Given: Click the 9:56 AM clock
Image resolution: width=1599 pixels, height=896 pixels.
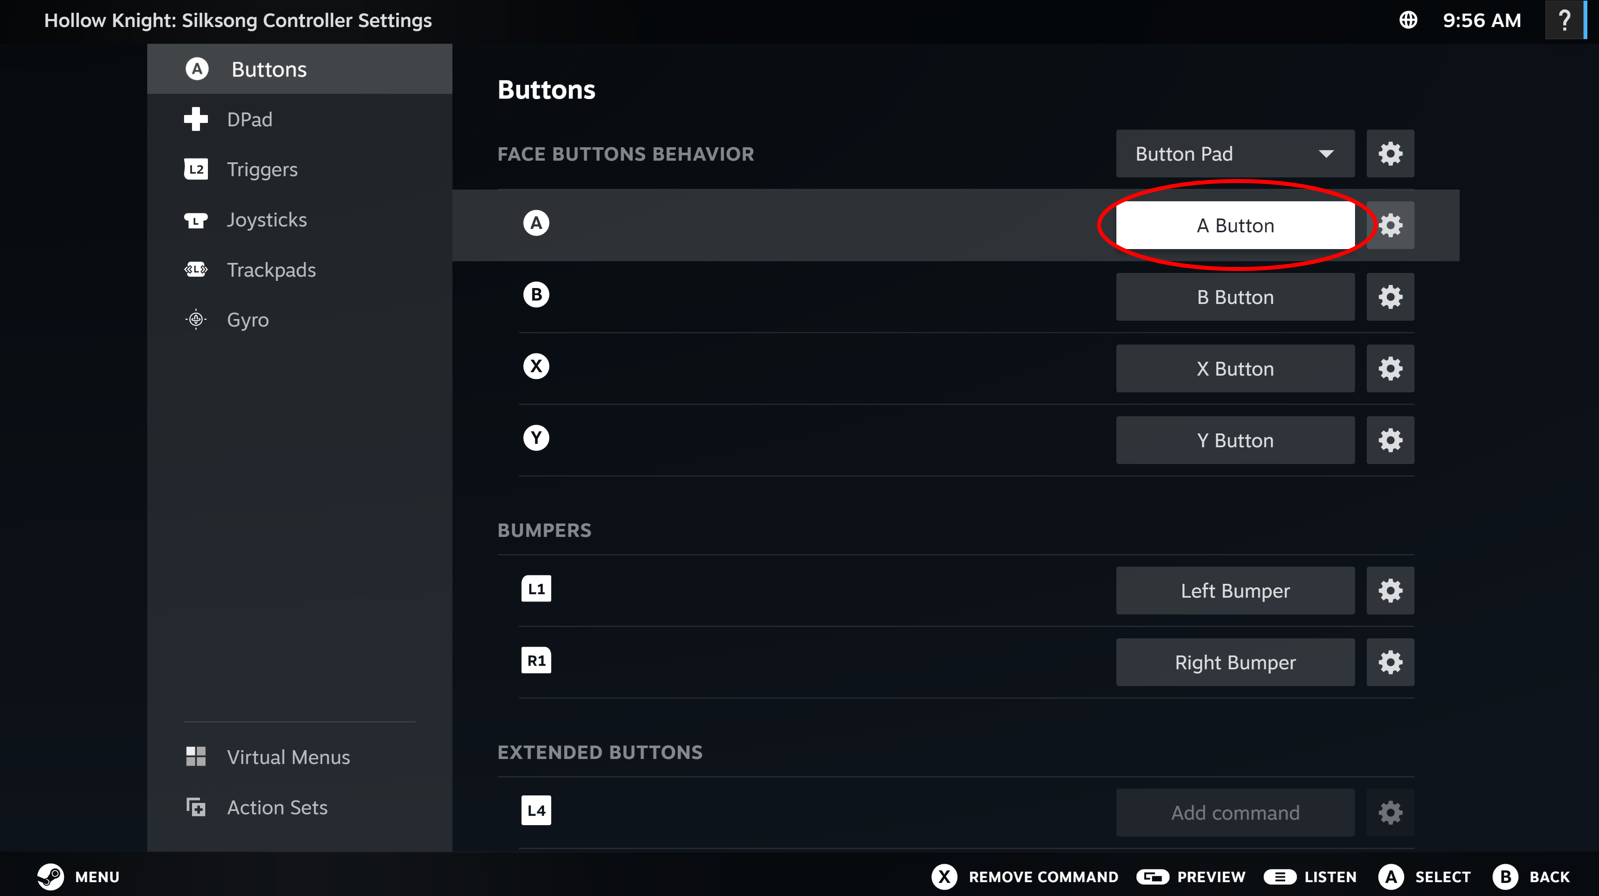Looking at the screenshot, I should [1482, 20].
